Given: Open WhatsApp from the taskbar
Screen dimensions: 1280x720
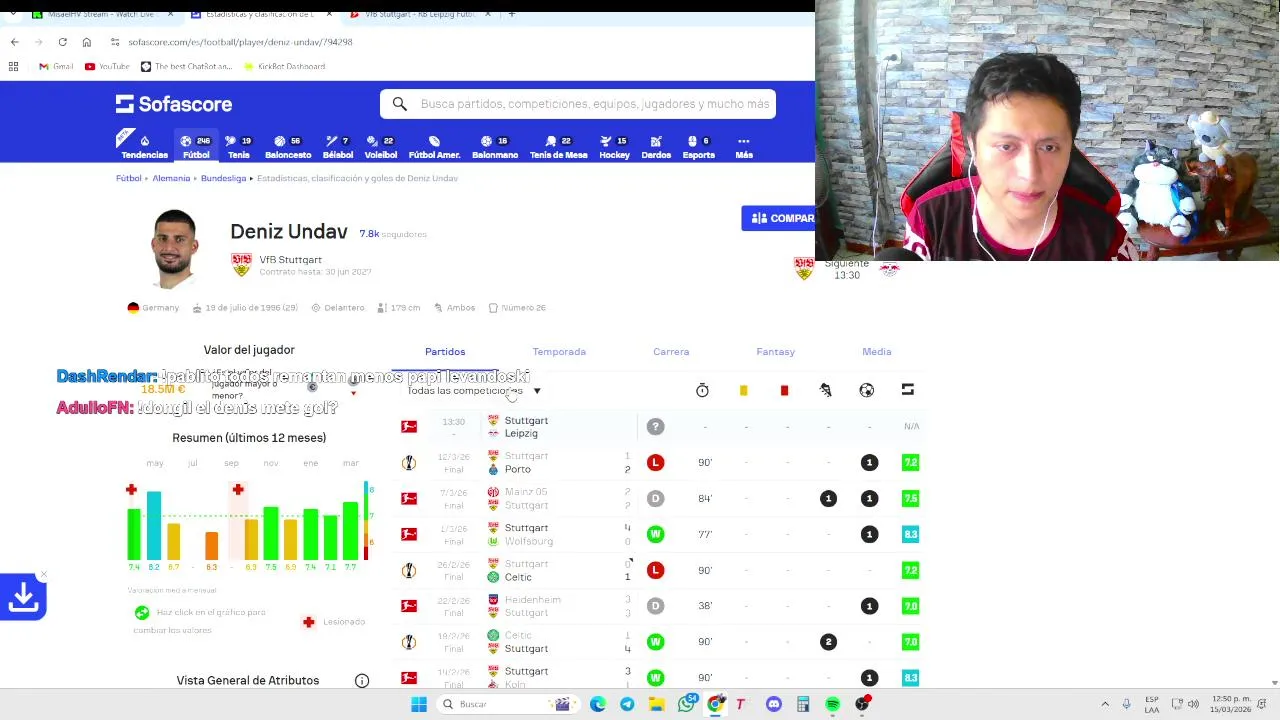Looking at the screenshot, I should [686, 704].
